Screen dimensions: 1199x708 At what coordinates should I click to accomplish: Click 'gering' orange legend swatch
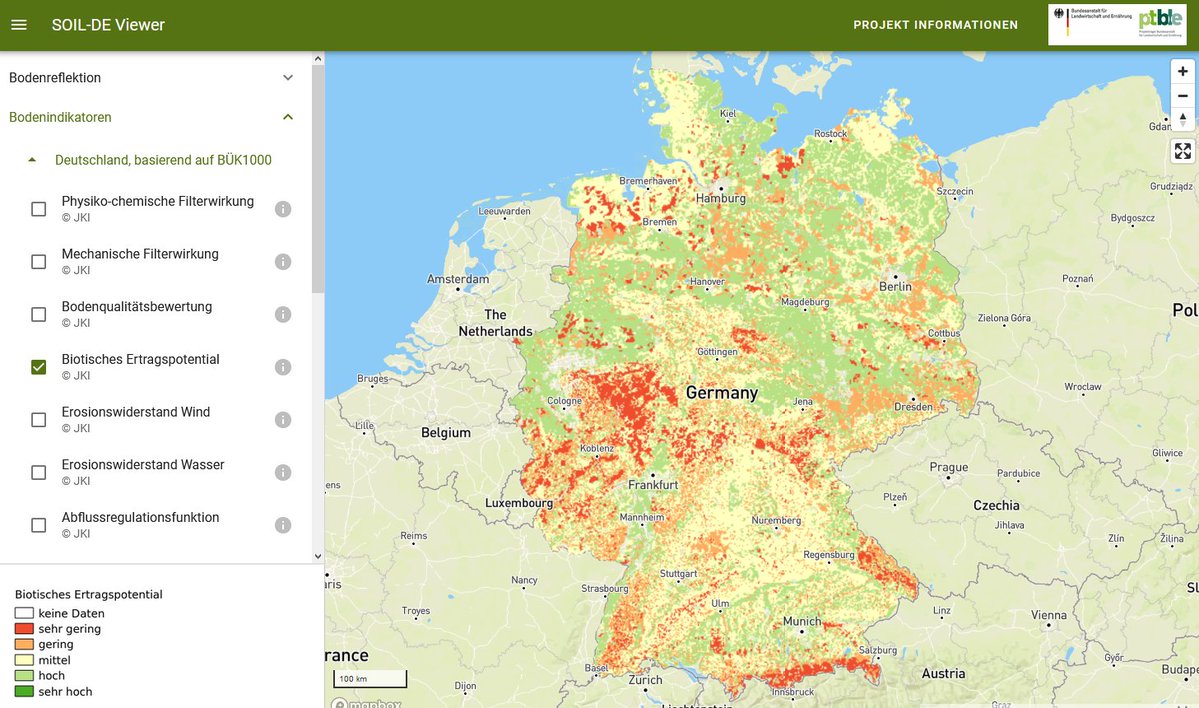click(24, 644)
